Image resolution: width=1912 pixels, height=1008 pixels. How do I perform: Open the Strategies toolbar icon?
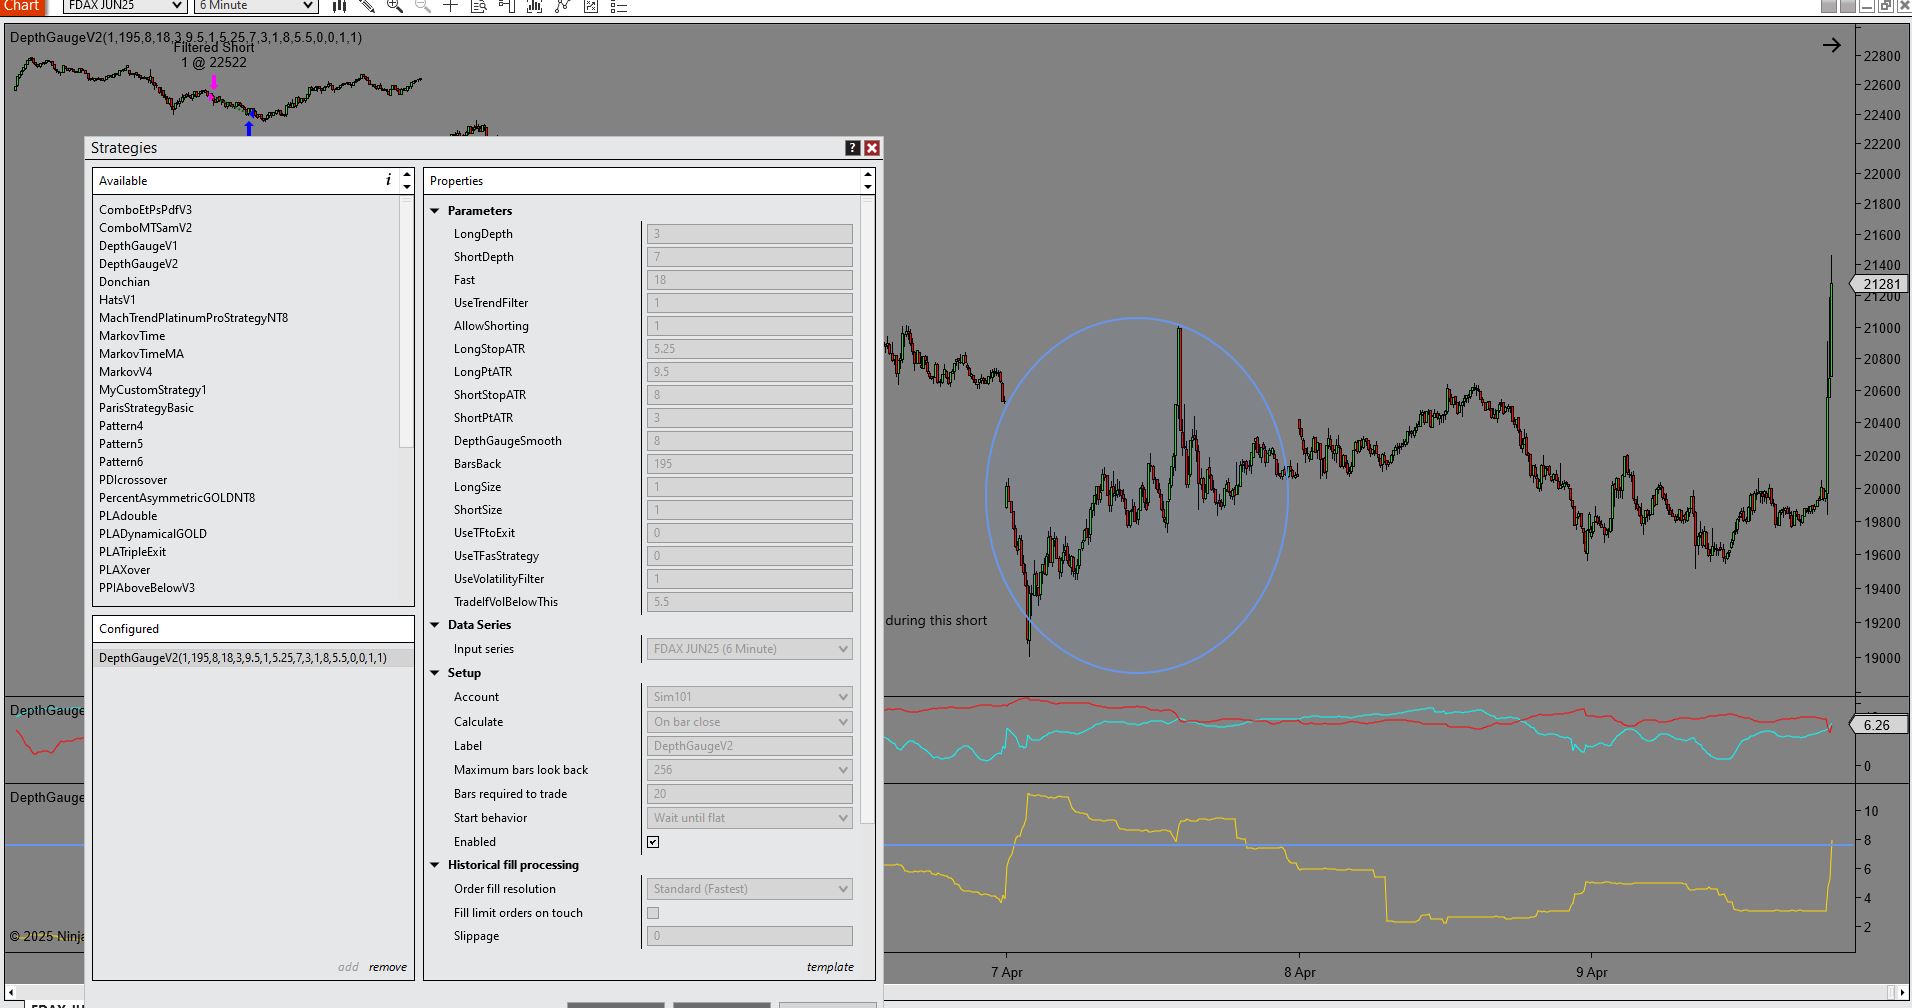pos(563,6)
